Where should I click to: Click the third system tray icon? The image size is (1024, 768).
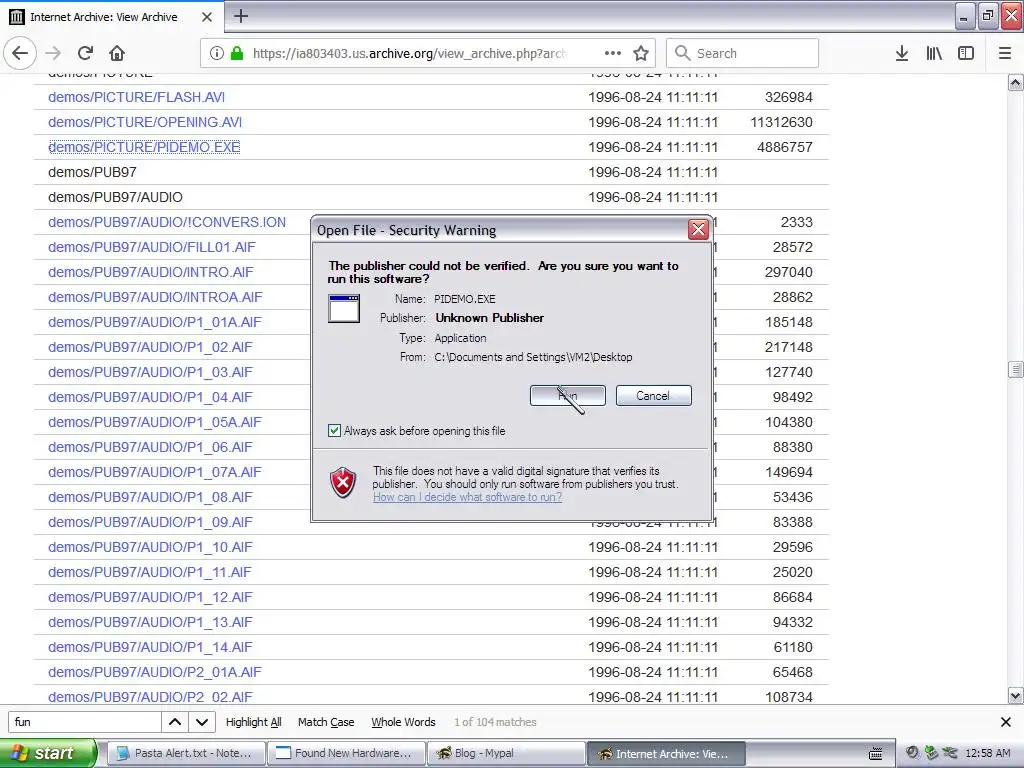950,753
